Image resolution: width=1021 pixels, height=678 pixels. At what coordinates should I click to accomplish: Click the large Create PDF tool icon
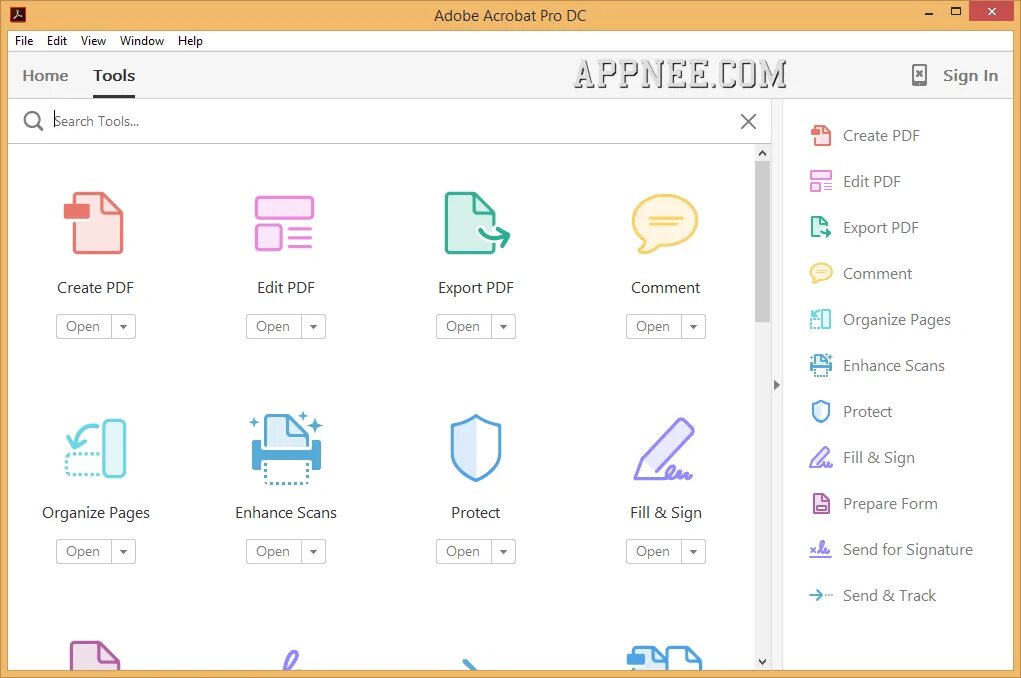tap(94, 223)
